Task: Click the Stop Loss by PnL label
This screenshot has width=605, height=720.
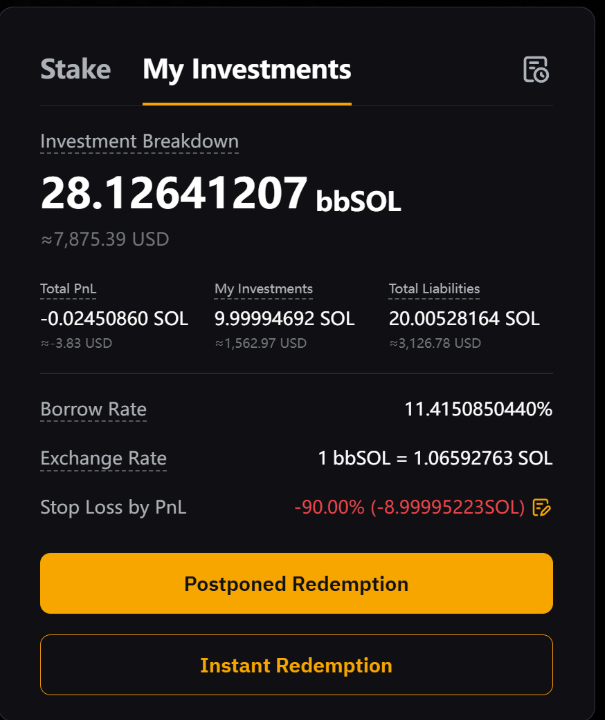Action: click(x=113, y=507)
